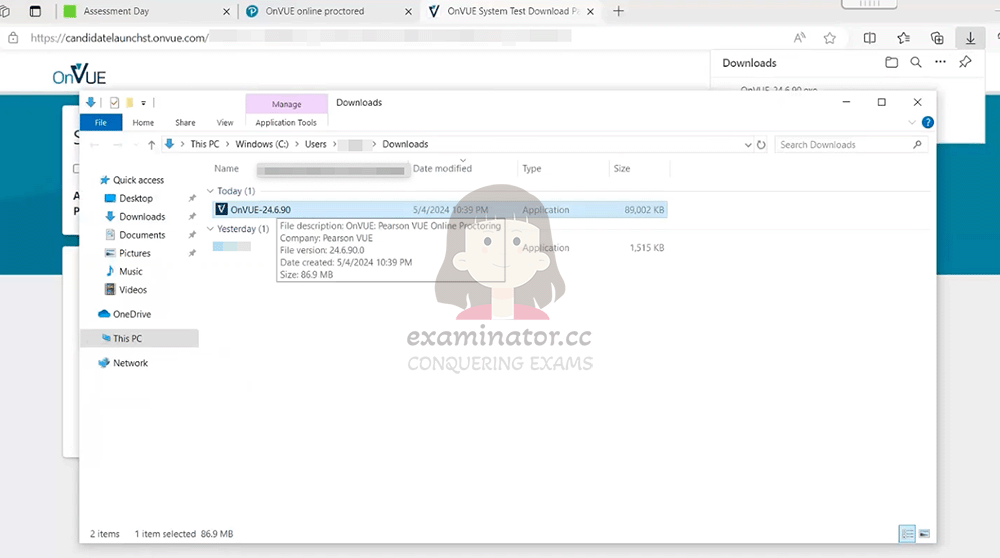Select This PC in navigation pane
The image size is (1000, 558).
(x=139, y=339)
